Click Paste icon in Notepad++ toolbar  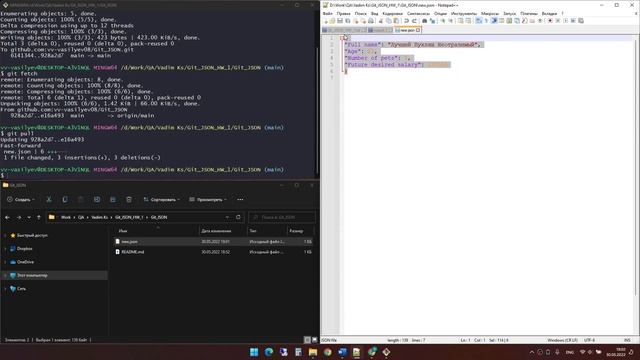click(x=396, y=21)
